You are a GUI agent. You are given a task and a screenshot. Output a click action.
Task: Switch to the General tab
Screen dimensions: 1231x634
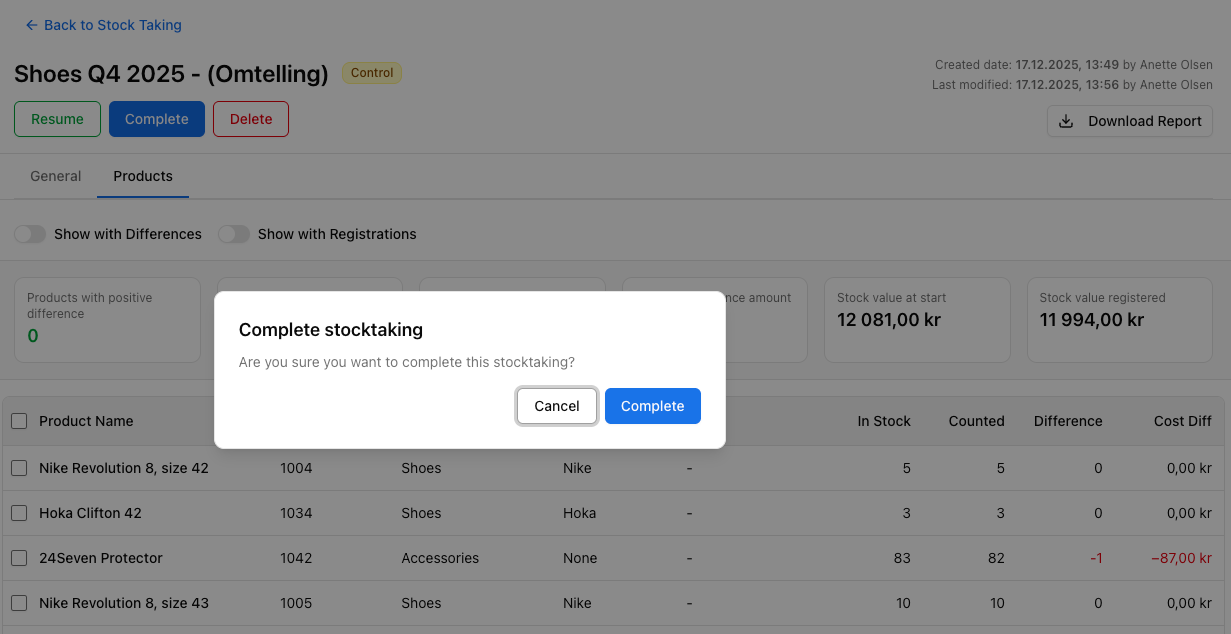coord(56,176)
